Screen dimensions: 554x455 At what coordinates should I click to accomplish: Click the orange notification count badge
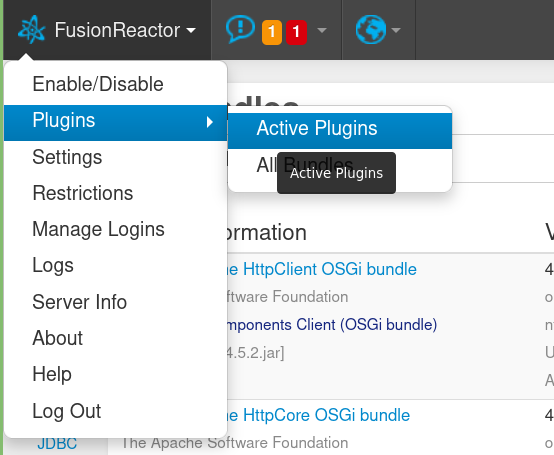pyautogui.click(x=272, y=32)
